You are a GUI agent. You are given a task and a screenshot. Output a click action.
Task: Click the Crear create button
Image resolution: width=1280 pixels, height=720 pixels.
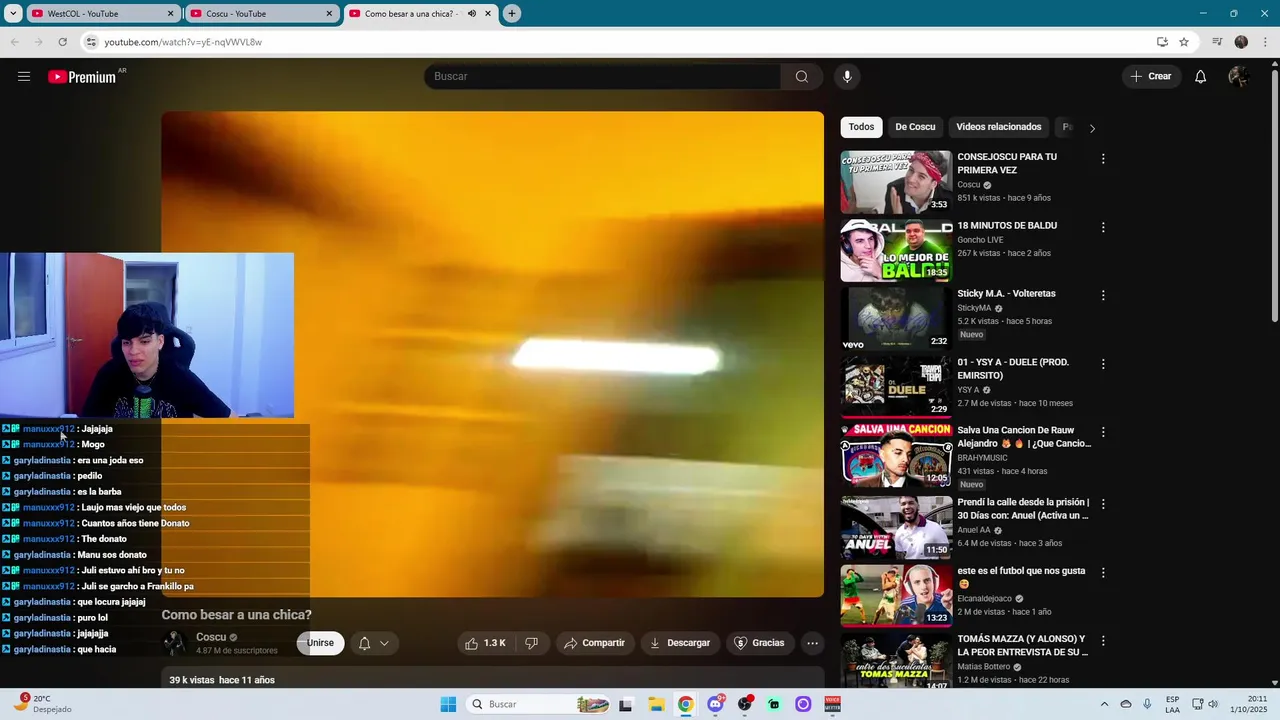click(x=1151, y=76)
